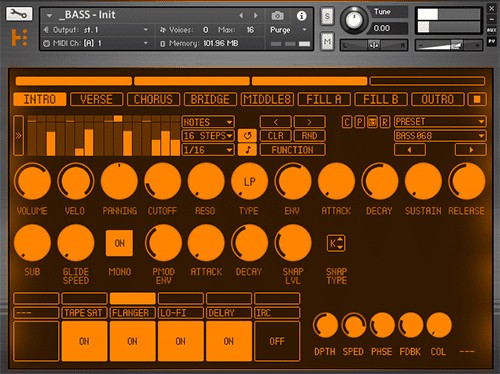This screenshot has height=374, width=500.
Task: Click the FUNCTION button
Action: [292, 150]
